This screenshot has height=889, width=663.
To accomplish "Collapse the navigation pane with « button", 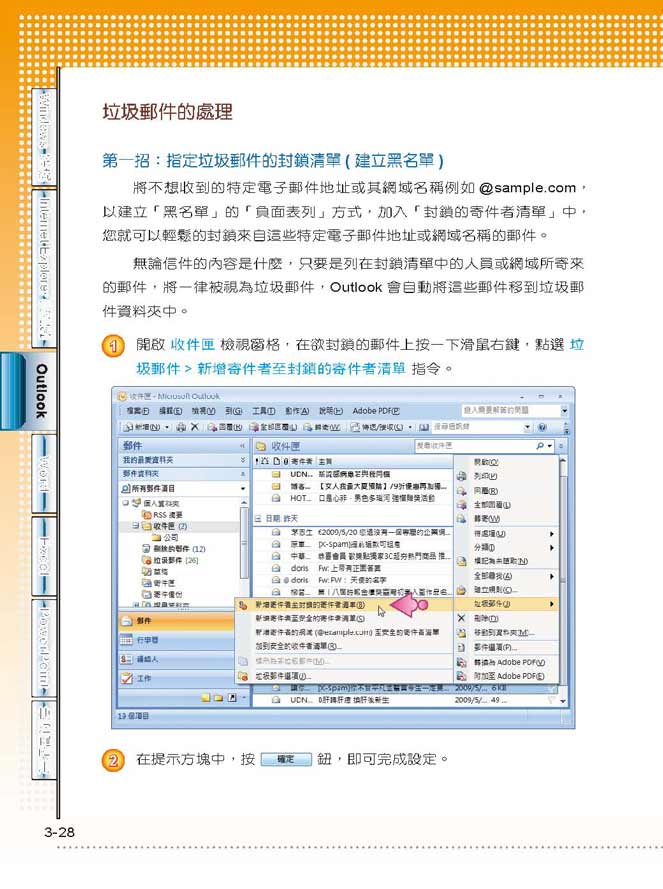I will pos(242,446).
